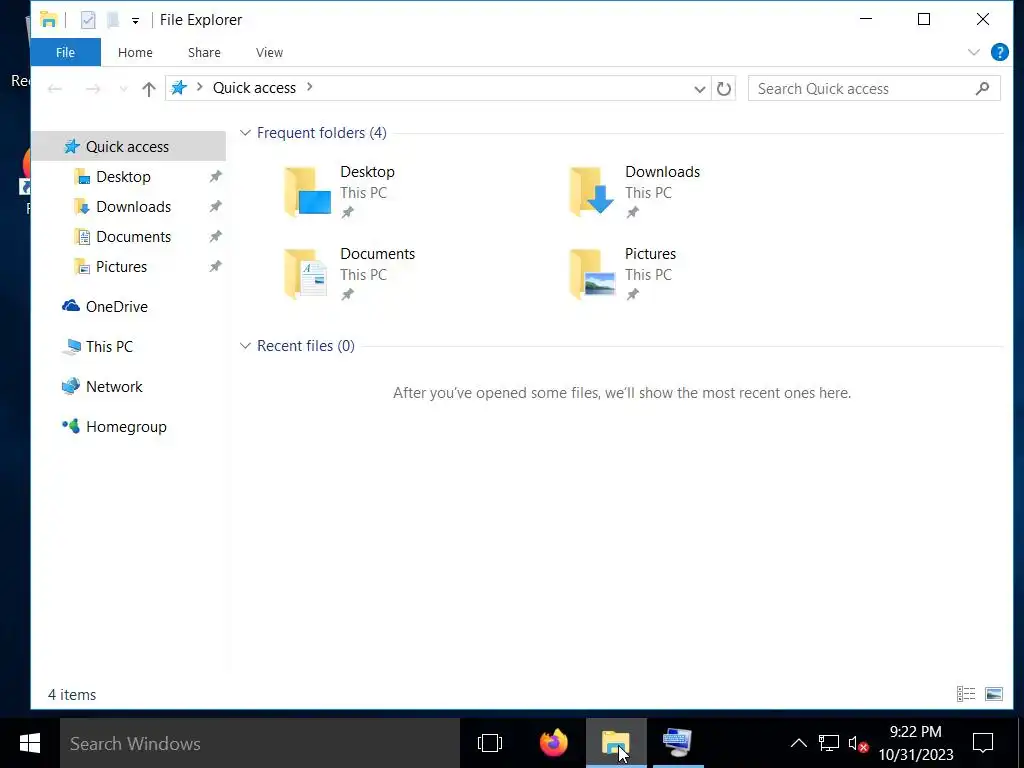Select Quick access in navigation pane

[129, 146]
